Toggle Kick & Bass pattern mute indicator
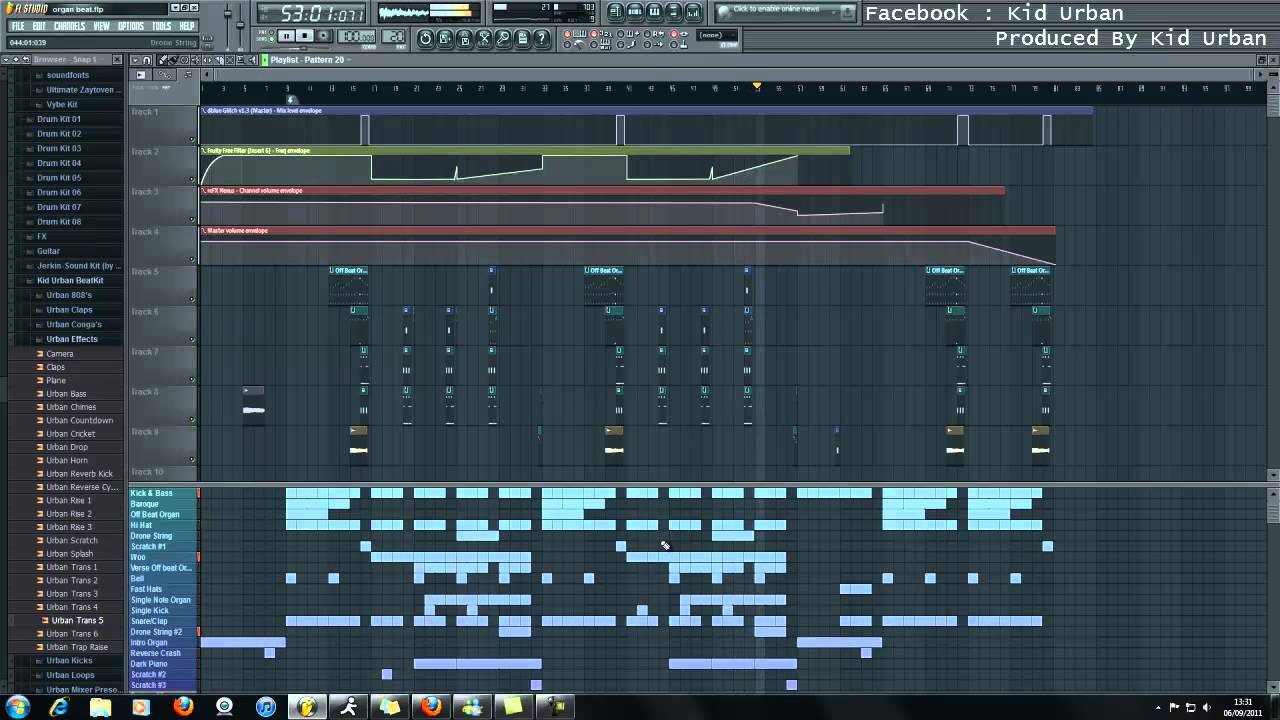This screenshot has width=1280, height=720. pos(198,493)
